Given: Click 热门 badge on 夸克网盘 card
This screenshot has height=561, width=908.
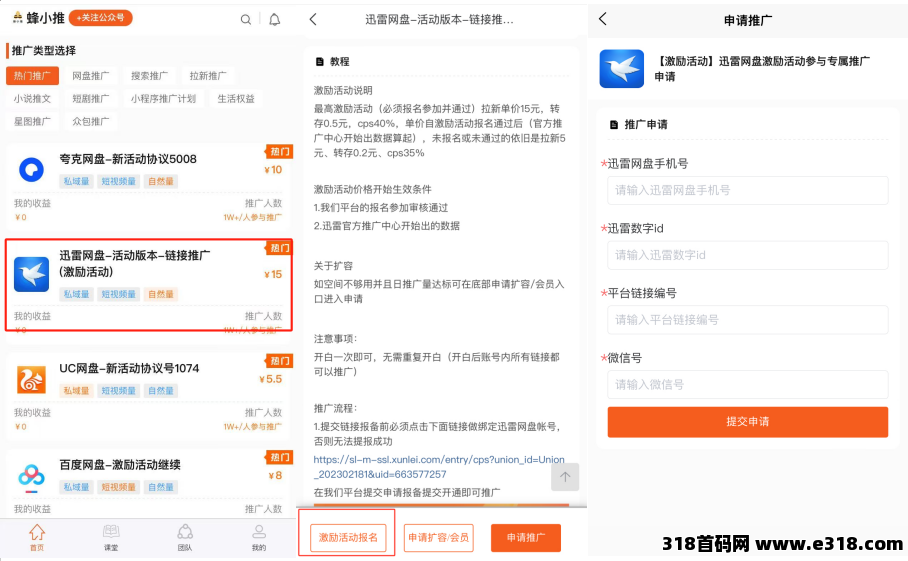Looking at the screenshot, I should pyautogui.click(x=279, y=152).
